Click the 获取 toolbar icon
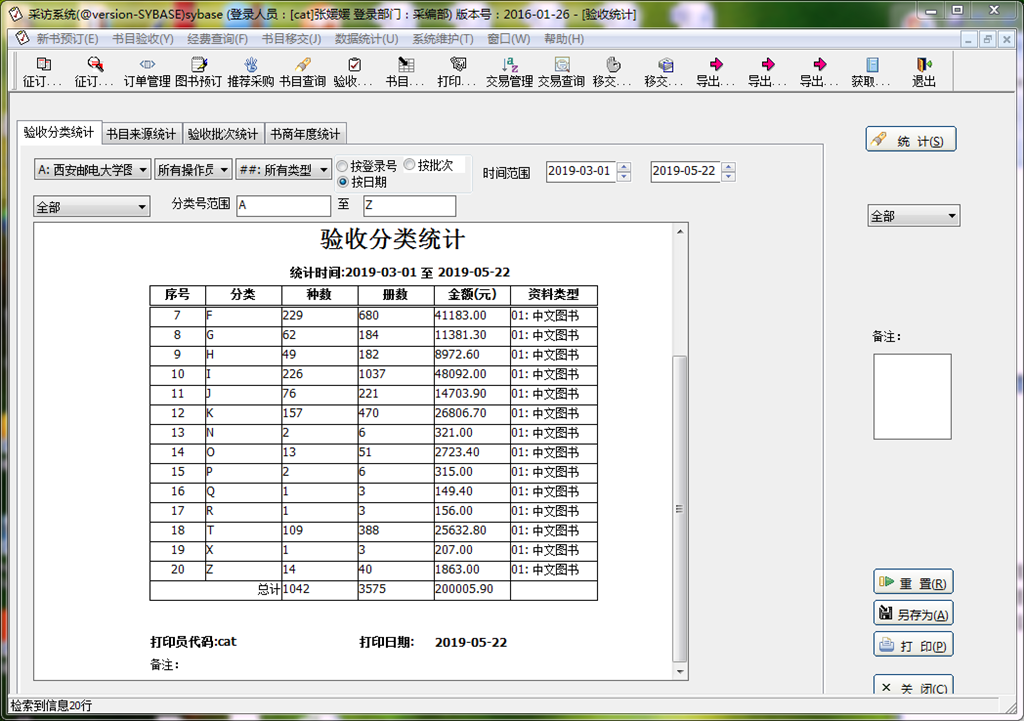Image resolution: width=1024 pixels, height=721 pixels. click(871, 72)
